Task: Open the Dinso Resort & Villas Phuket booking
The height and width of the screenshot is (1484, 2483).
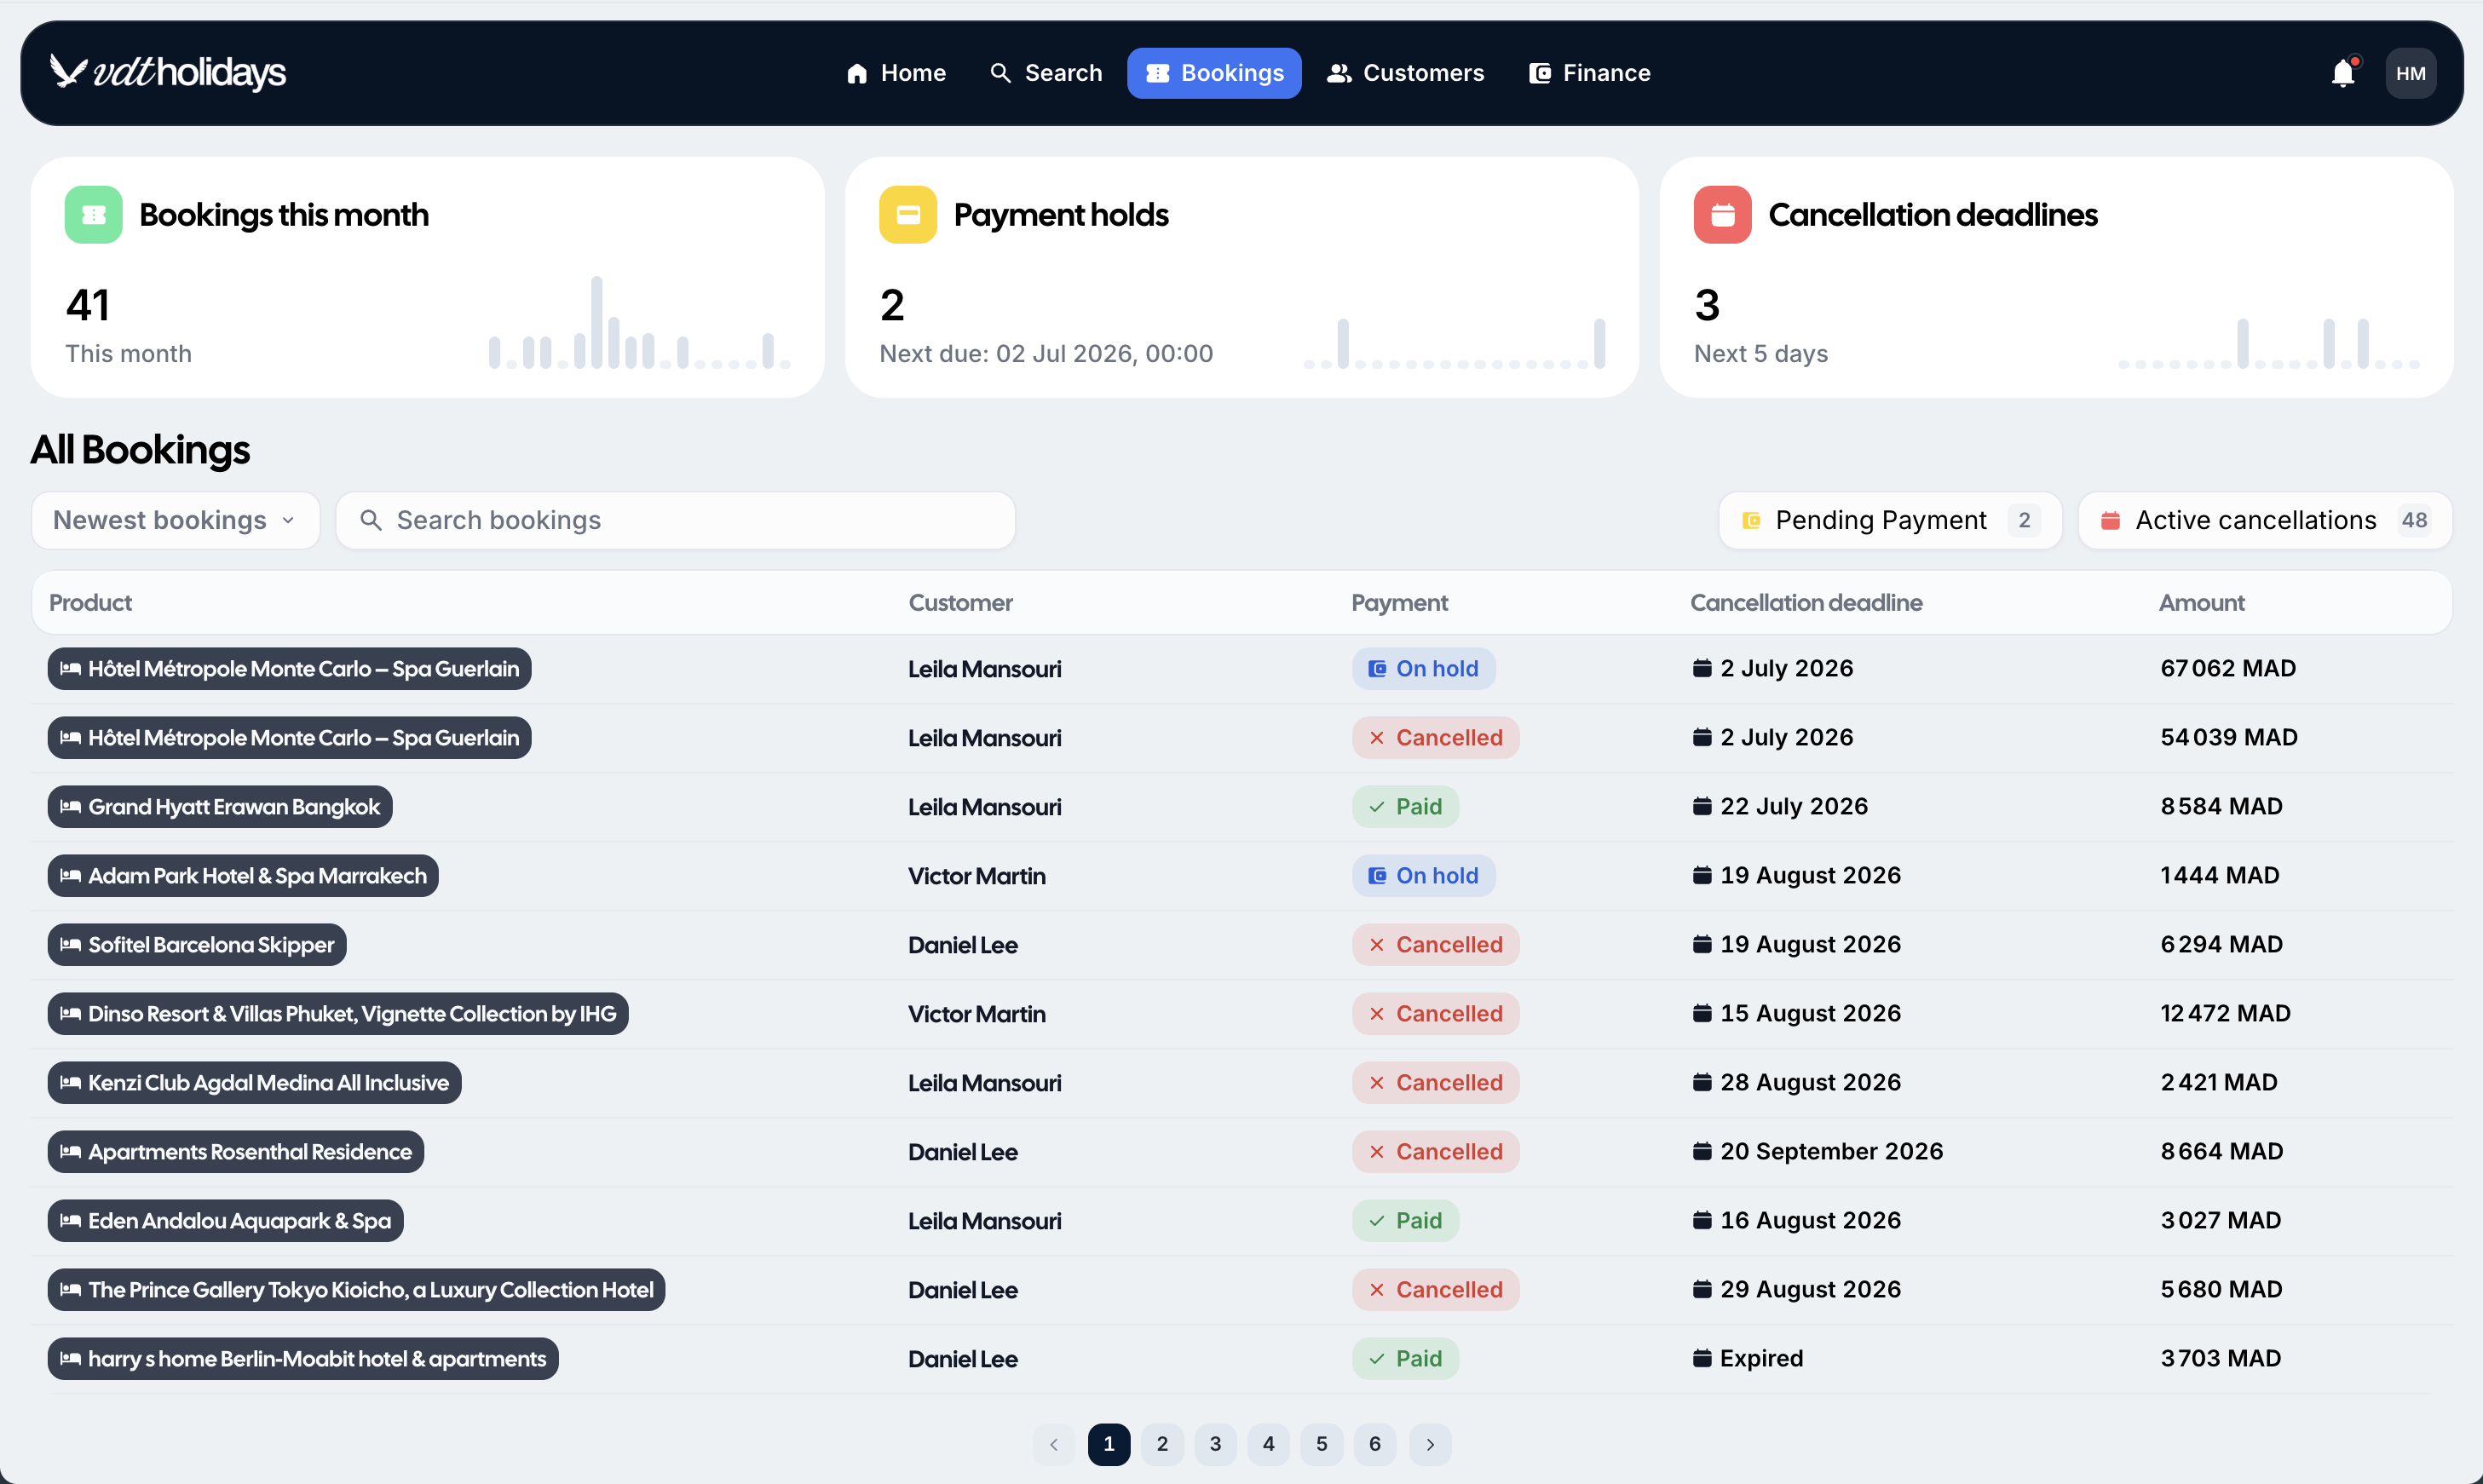Action: [x=338, y=1014]
